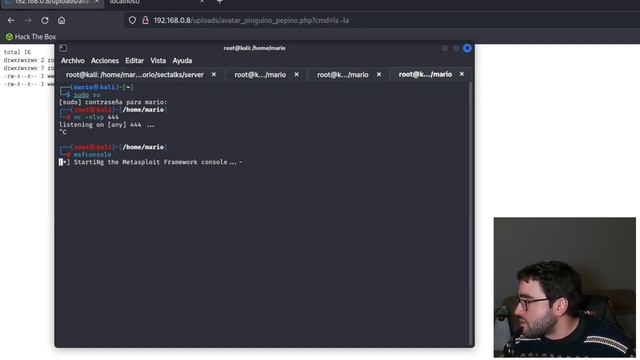Select the 192.168.0.8 uploads browser tab

[x=51, y=2]
